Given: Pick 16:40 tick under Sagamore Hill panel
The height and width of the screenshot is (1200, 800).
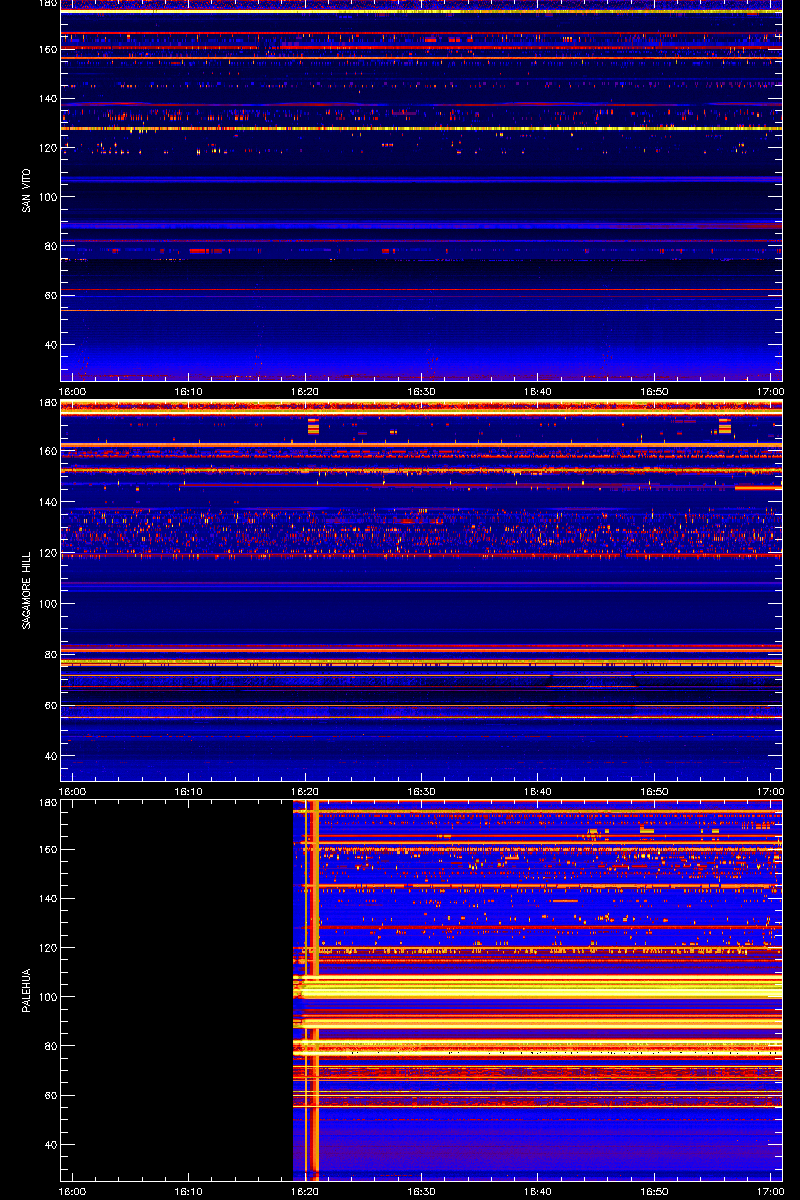Looking at the screenshot, I should click(x=538, y=792).
